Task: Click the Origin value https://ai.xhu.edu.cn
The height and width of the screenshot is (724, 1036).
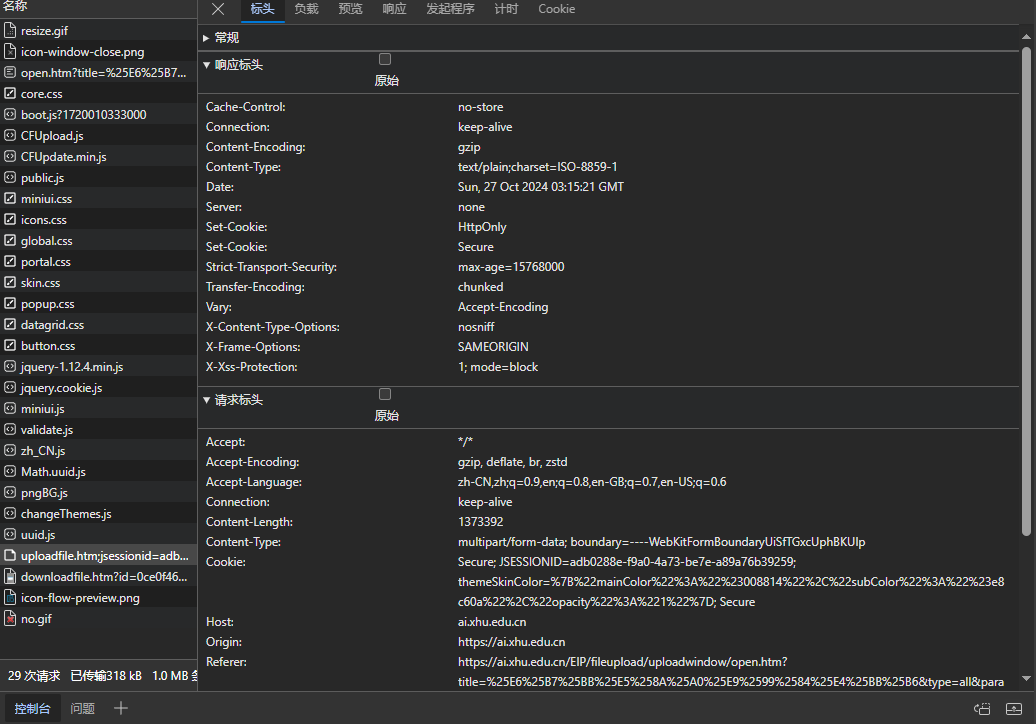Action: pos(511,642)
